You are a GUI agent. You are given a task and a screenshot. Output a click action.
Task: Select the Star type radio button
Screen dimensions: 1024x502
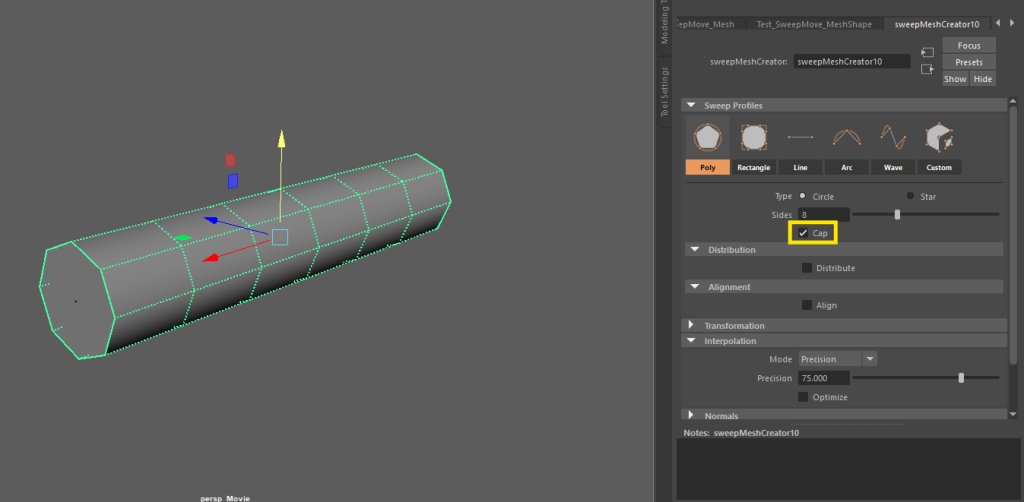pos(910,196)
